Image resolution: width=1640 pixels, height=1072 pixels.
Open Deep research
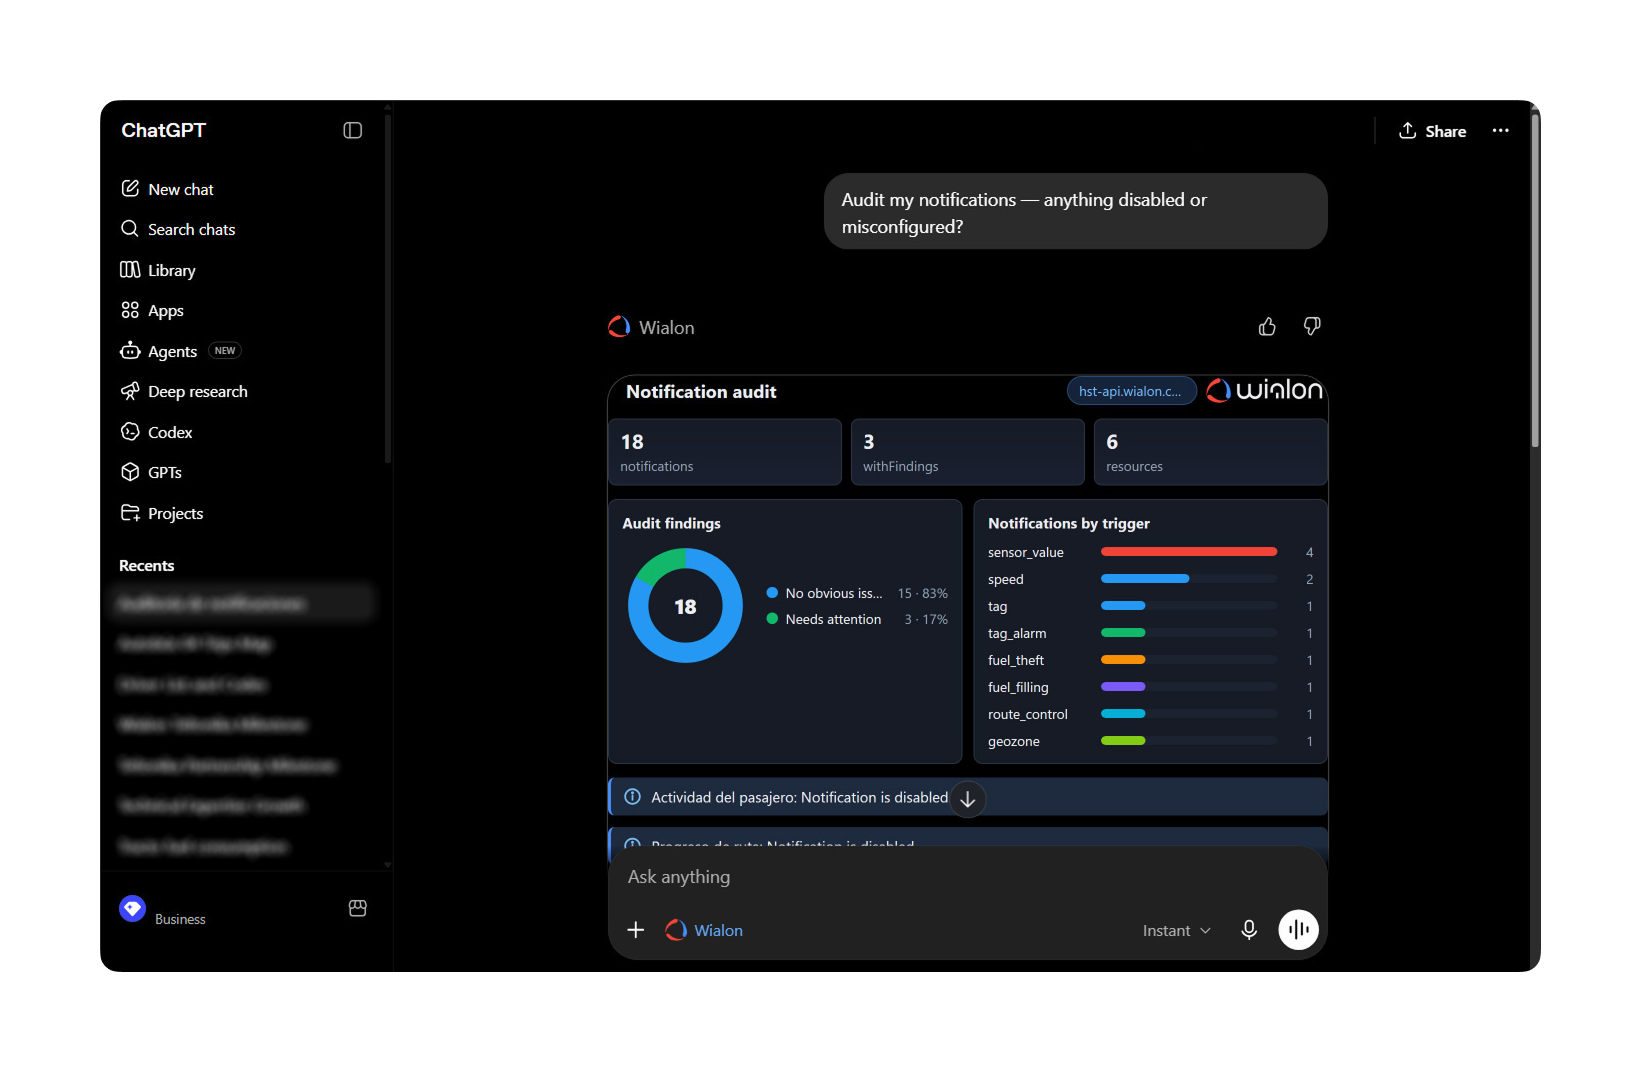pos(184,391)
